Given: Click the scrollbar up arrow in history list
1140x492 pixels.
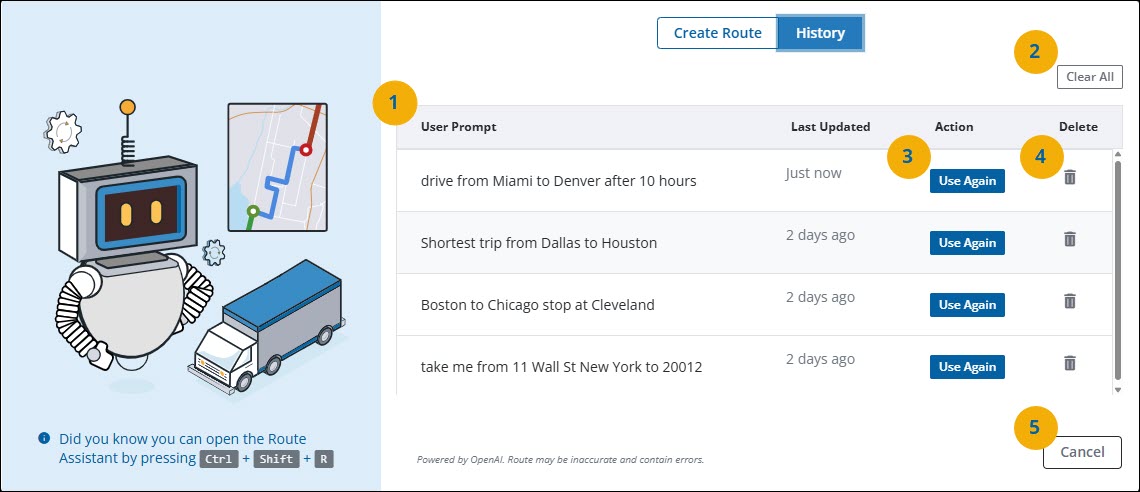Looking at the screenshot, I should [x=1118, y=154].
